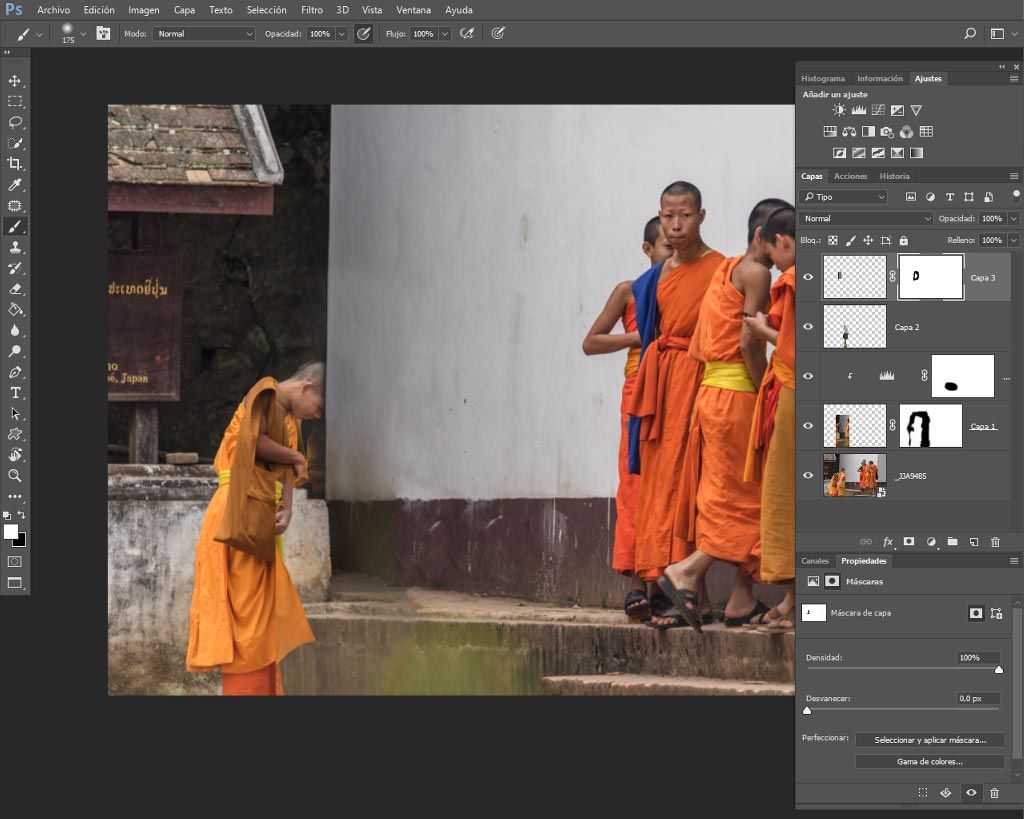Open the Selección menu

[x=266, y=10]
